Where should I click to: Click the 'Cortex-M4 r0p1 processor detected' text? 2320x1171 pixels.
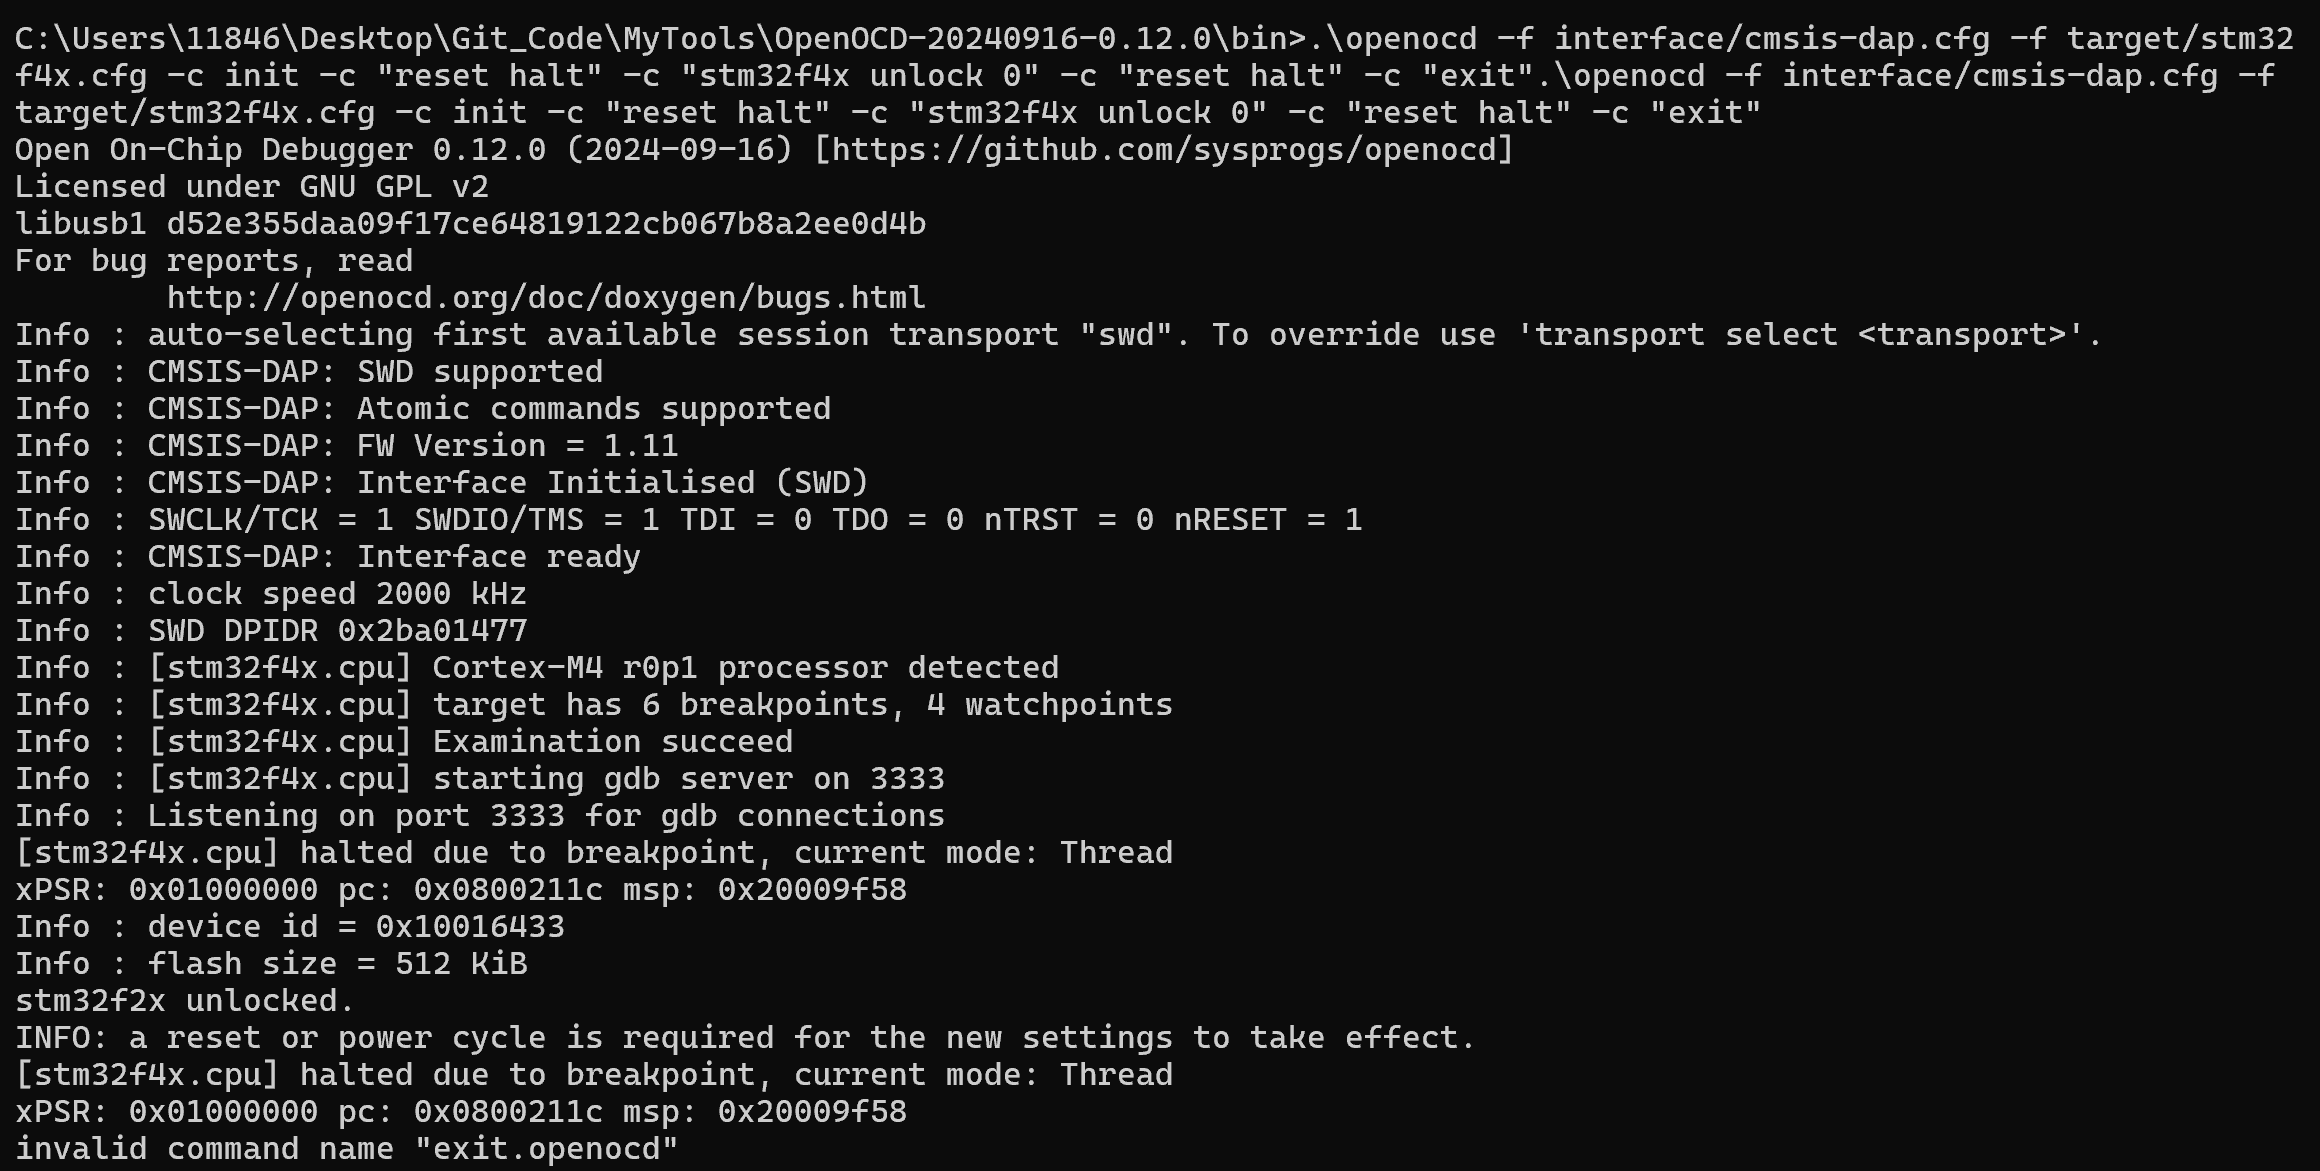click(745, 668)
